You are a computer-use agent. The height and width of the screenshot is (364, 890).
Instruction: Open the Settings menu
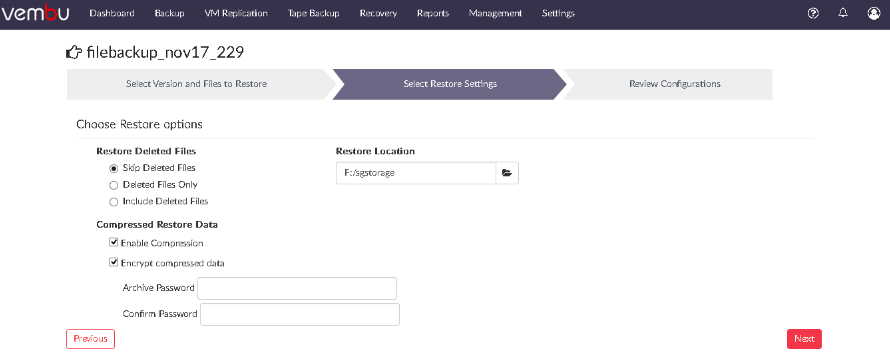click(558, 13)
